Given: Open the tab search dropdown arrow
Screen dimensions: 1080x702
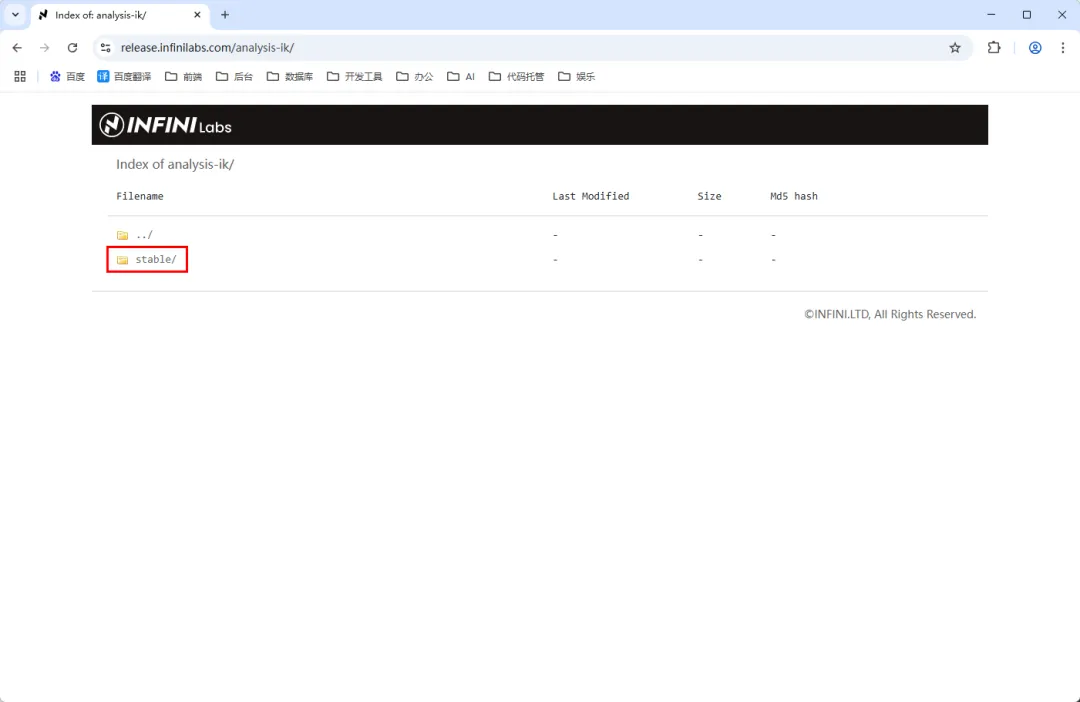Looking at the screenshot, I should click(x=15, y=14).
